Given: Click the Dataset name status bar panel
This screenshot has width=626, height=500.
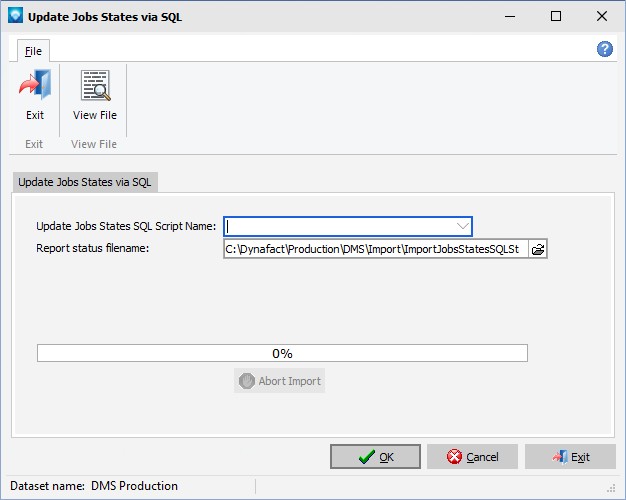Looking at the screenshot, I should 128,486.
